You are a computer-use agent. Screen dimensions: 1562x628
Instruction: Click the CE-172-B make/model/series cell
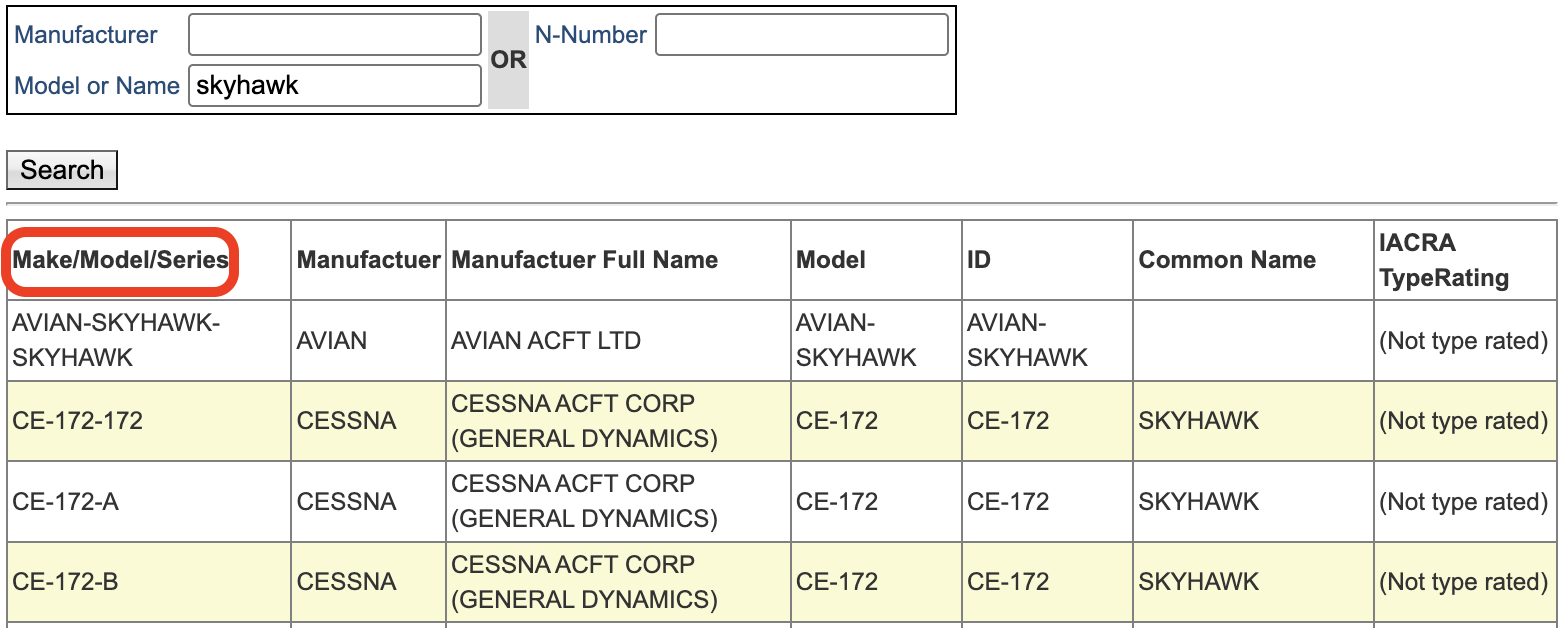(x=66, y=581)
